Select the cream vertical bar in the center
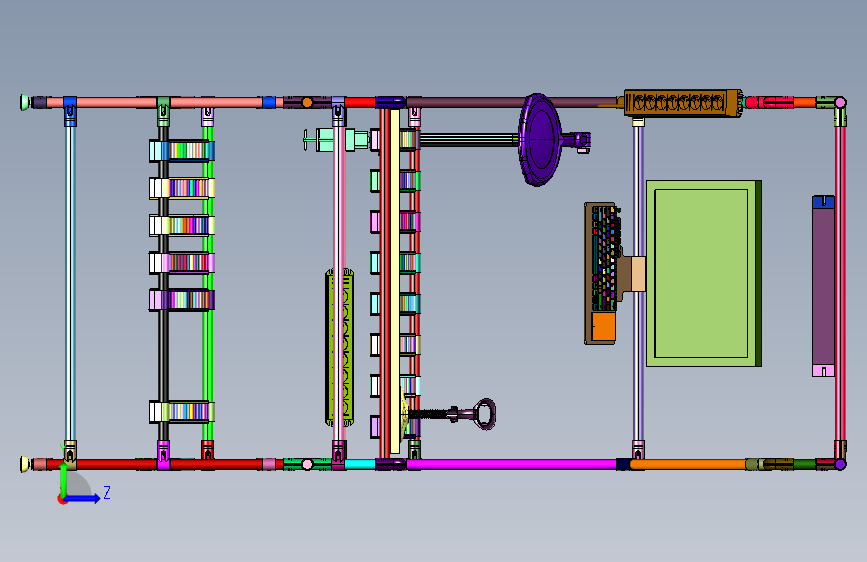The width and height of the screenshot is (867, 562). [x=395, y=281]
